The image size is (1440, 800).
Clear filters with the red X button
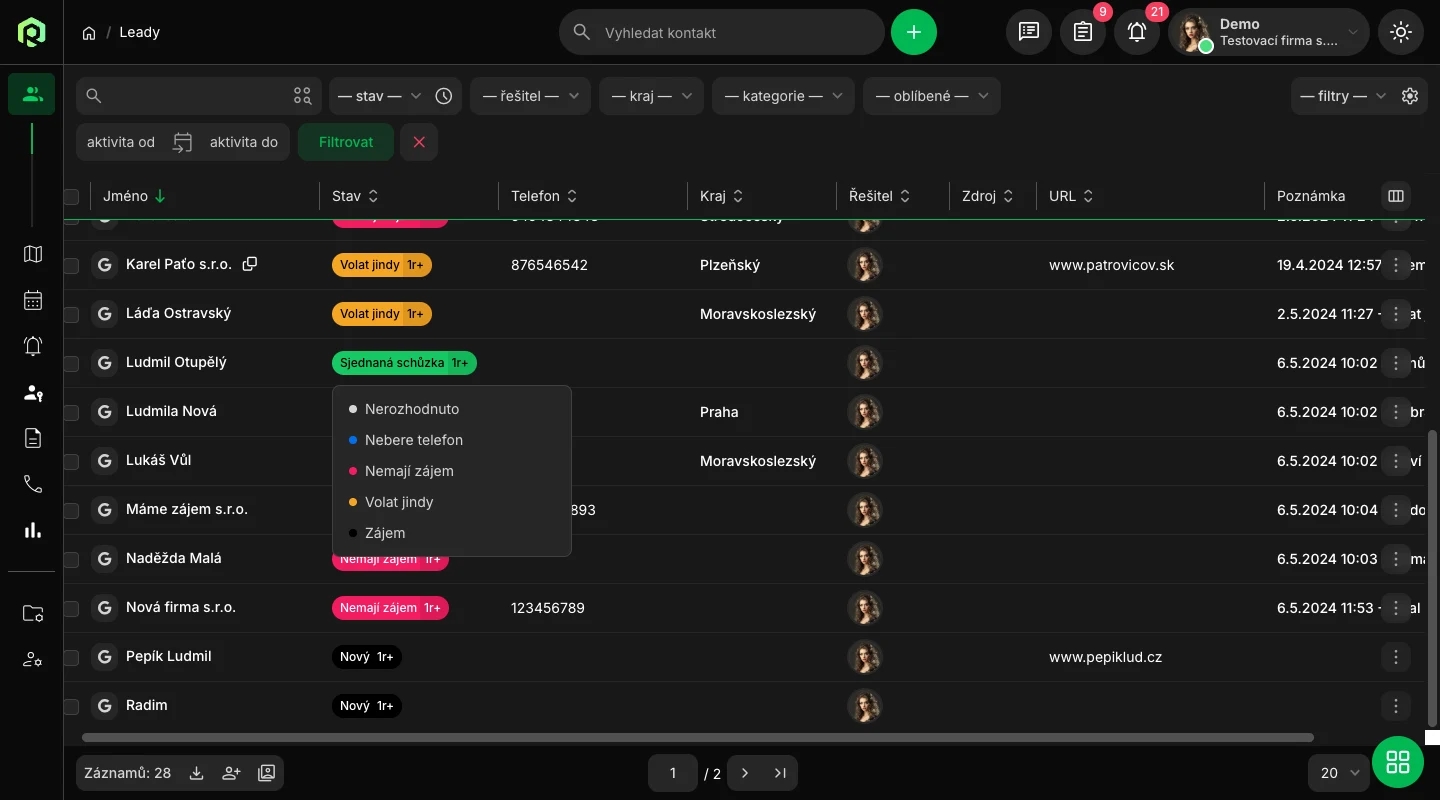[x=419, y=142]
